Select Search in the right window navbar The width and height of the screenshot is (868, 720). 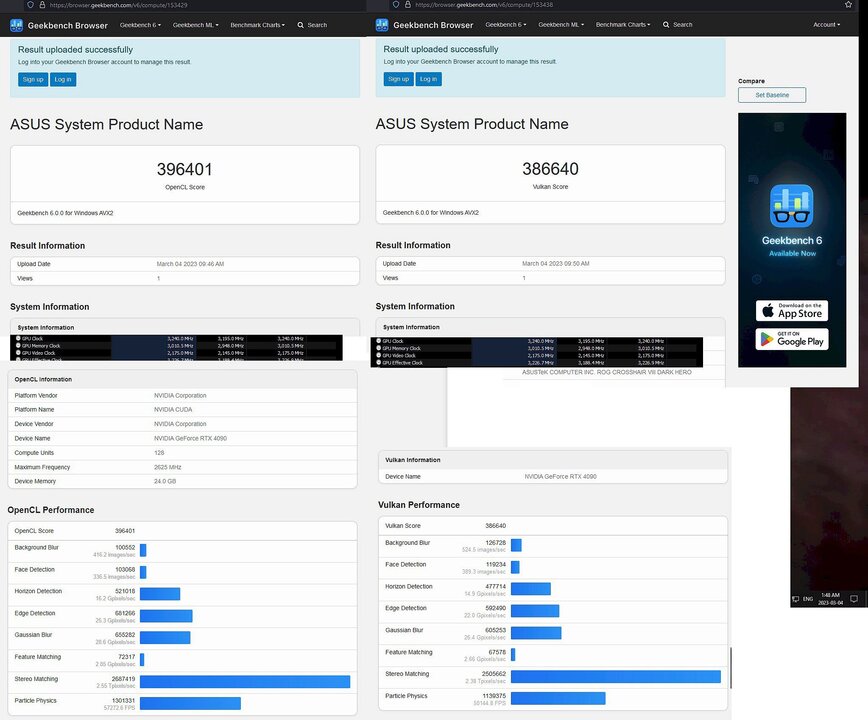(x=677, y=25)
